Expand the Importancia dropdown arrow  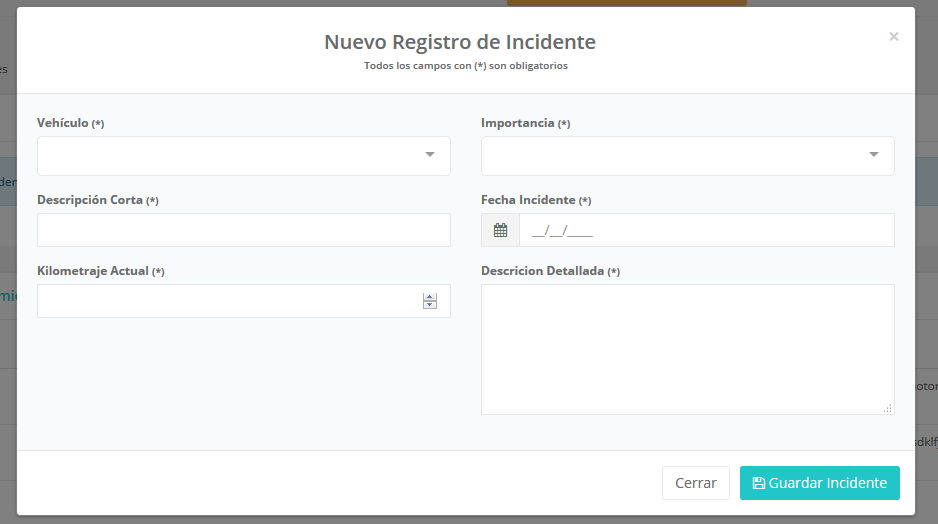pyautogui.click(x=873, y=155)
